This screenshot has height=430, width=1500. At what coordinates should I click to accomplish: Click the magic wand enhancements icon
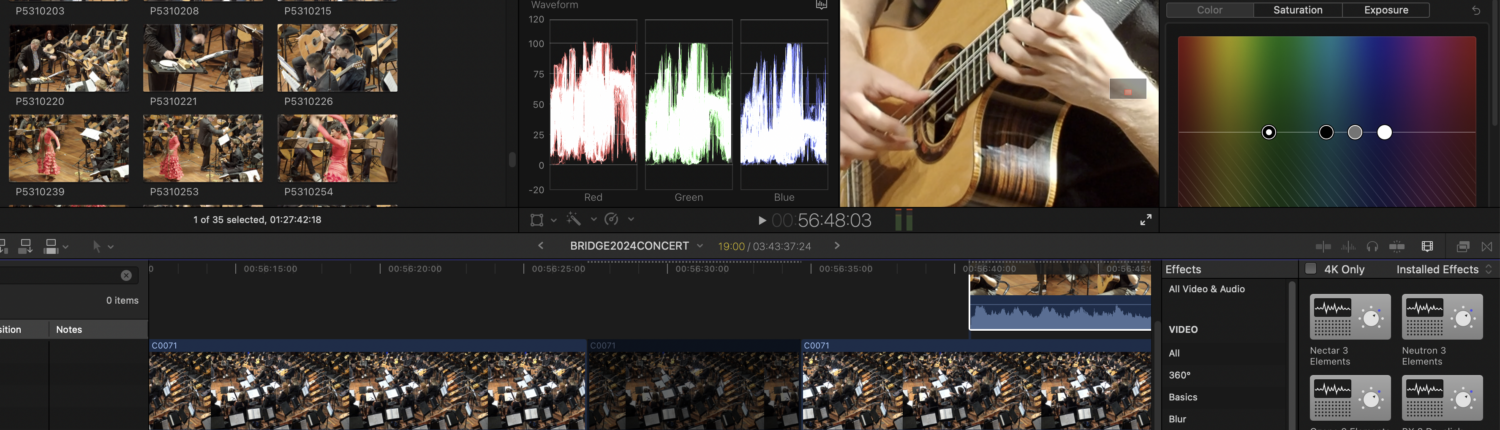[x=574, y=219]
